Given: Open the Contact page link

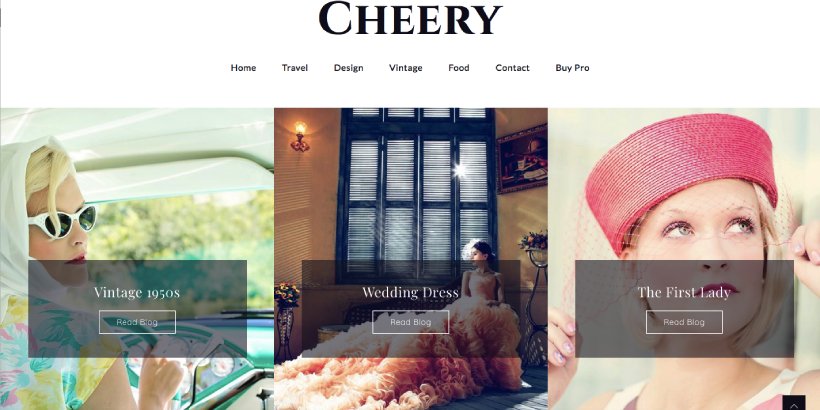Looking at the screenshot, I should click(x=512, y=67).
